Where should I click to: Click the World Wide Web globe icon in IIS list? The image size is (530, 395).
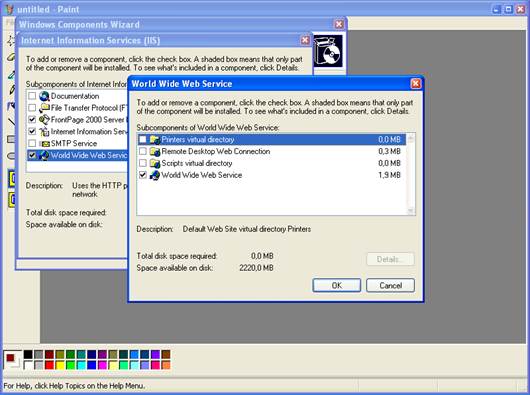coord(44,155)
